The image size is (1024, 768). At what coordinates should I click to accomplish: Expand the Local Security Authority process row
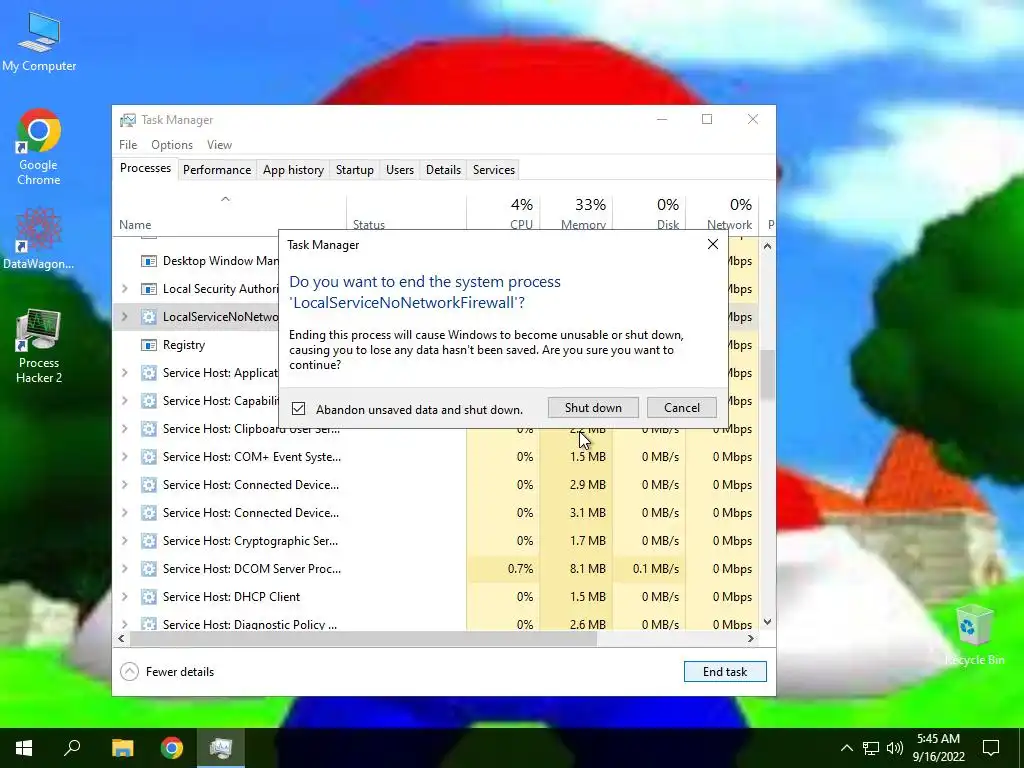point(125,289)
